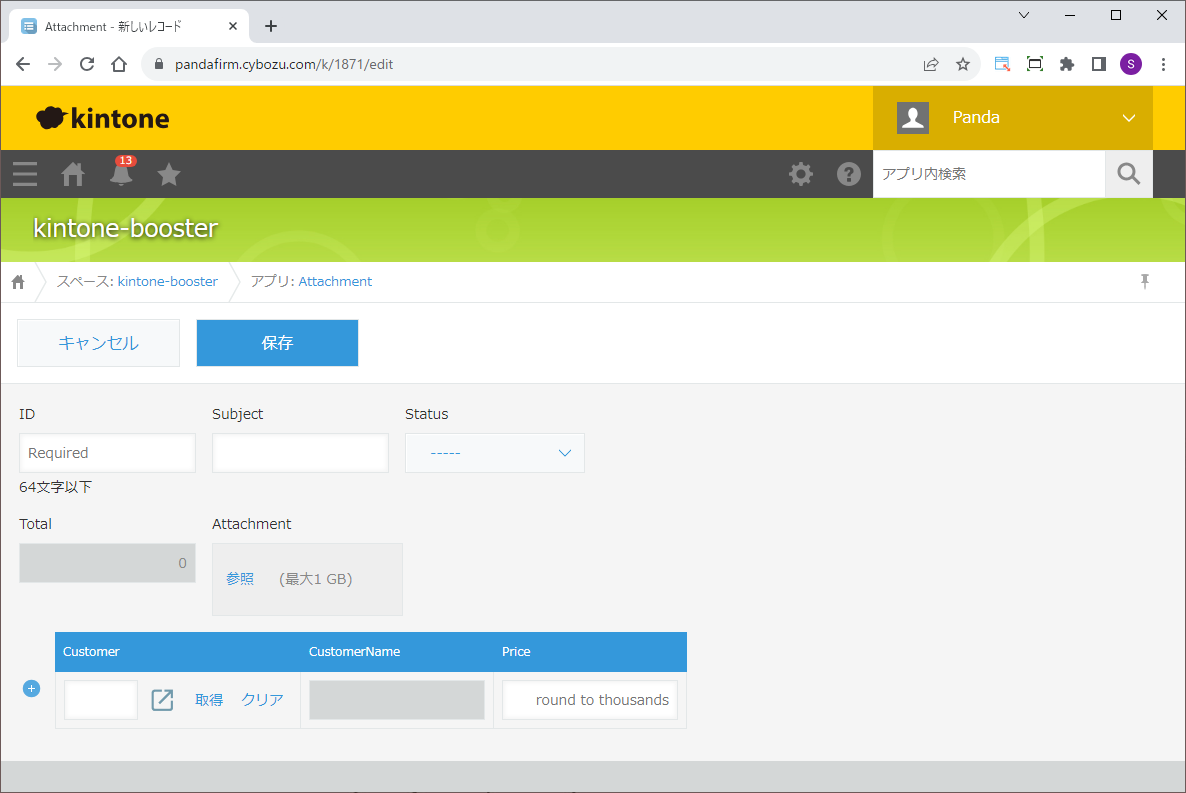Open the favorites star icon
This screenshot has height=793, width=1186.
coord(169,175)
